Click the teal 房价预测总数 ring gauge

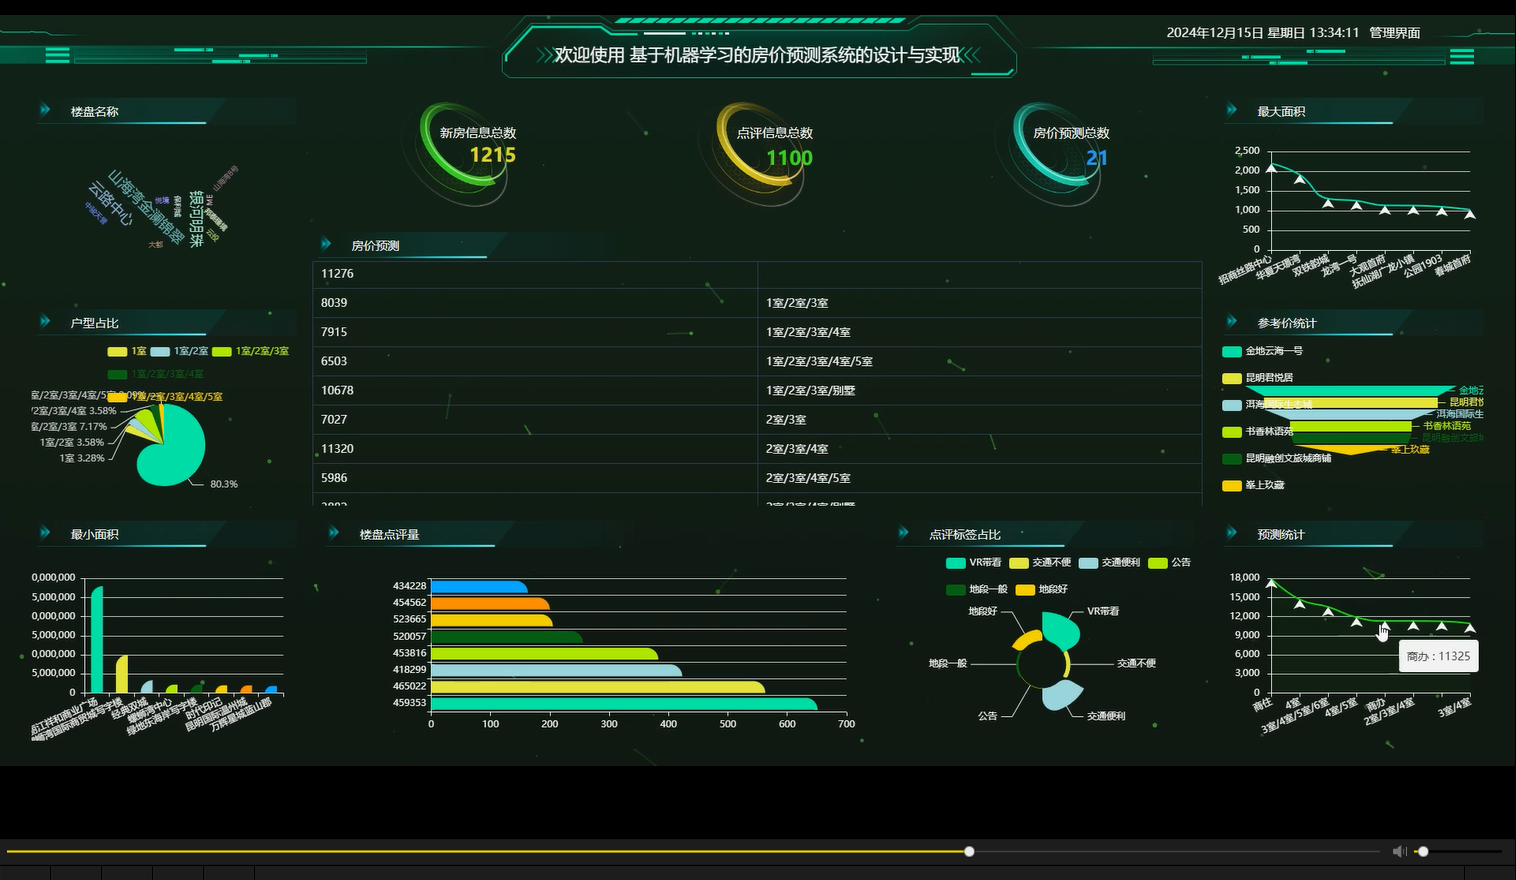tap(1056, 155)
